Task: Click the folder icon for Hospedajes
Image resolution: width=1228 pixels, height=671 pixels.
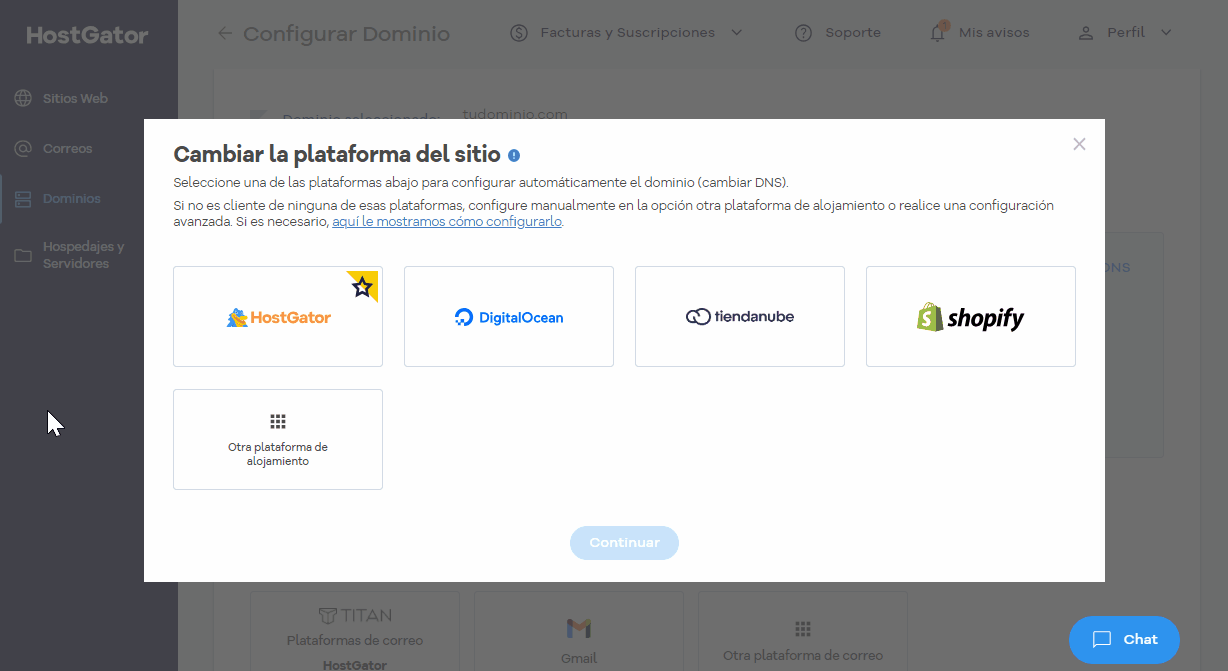Action: point(22,255)
